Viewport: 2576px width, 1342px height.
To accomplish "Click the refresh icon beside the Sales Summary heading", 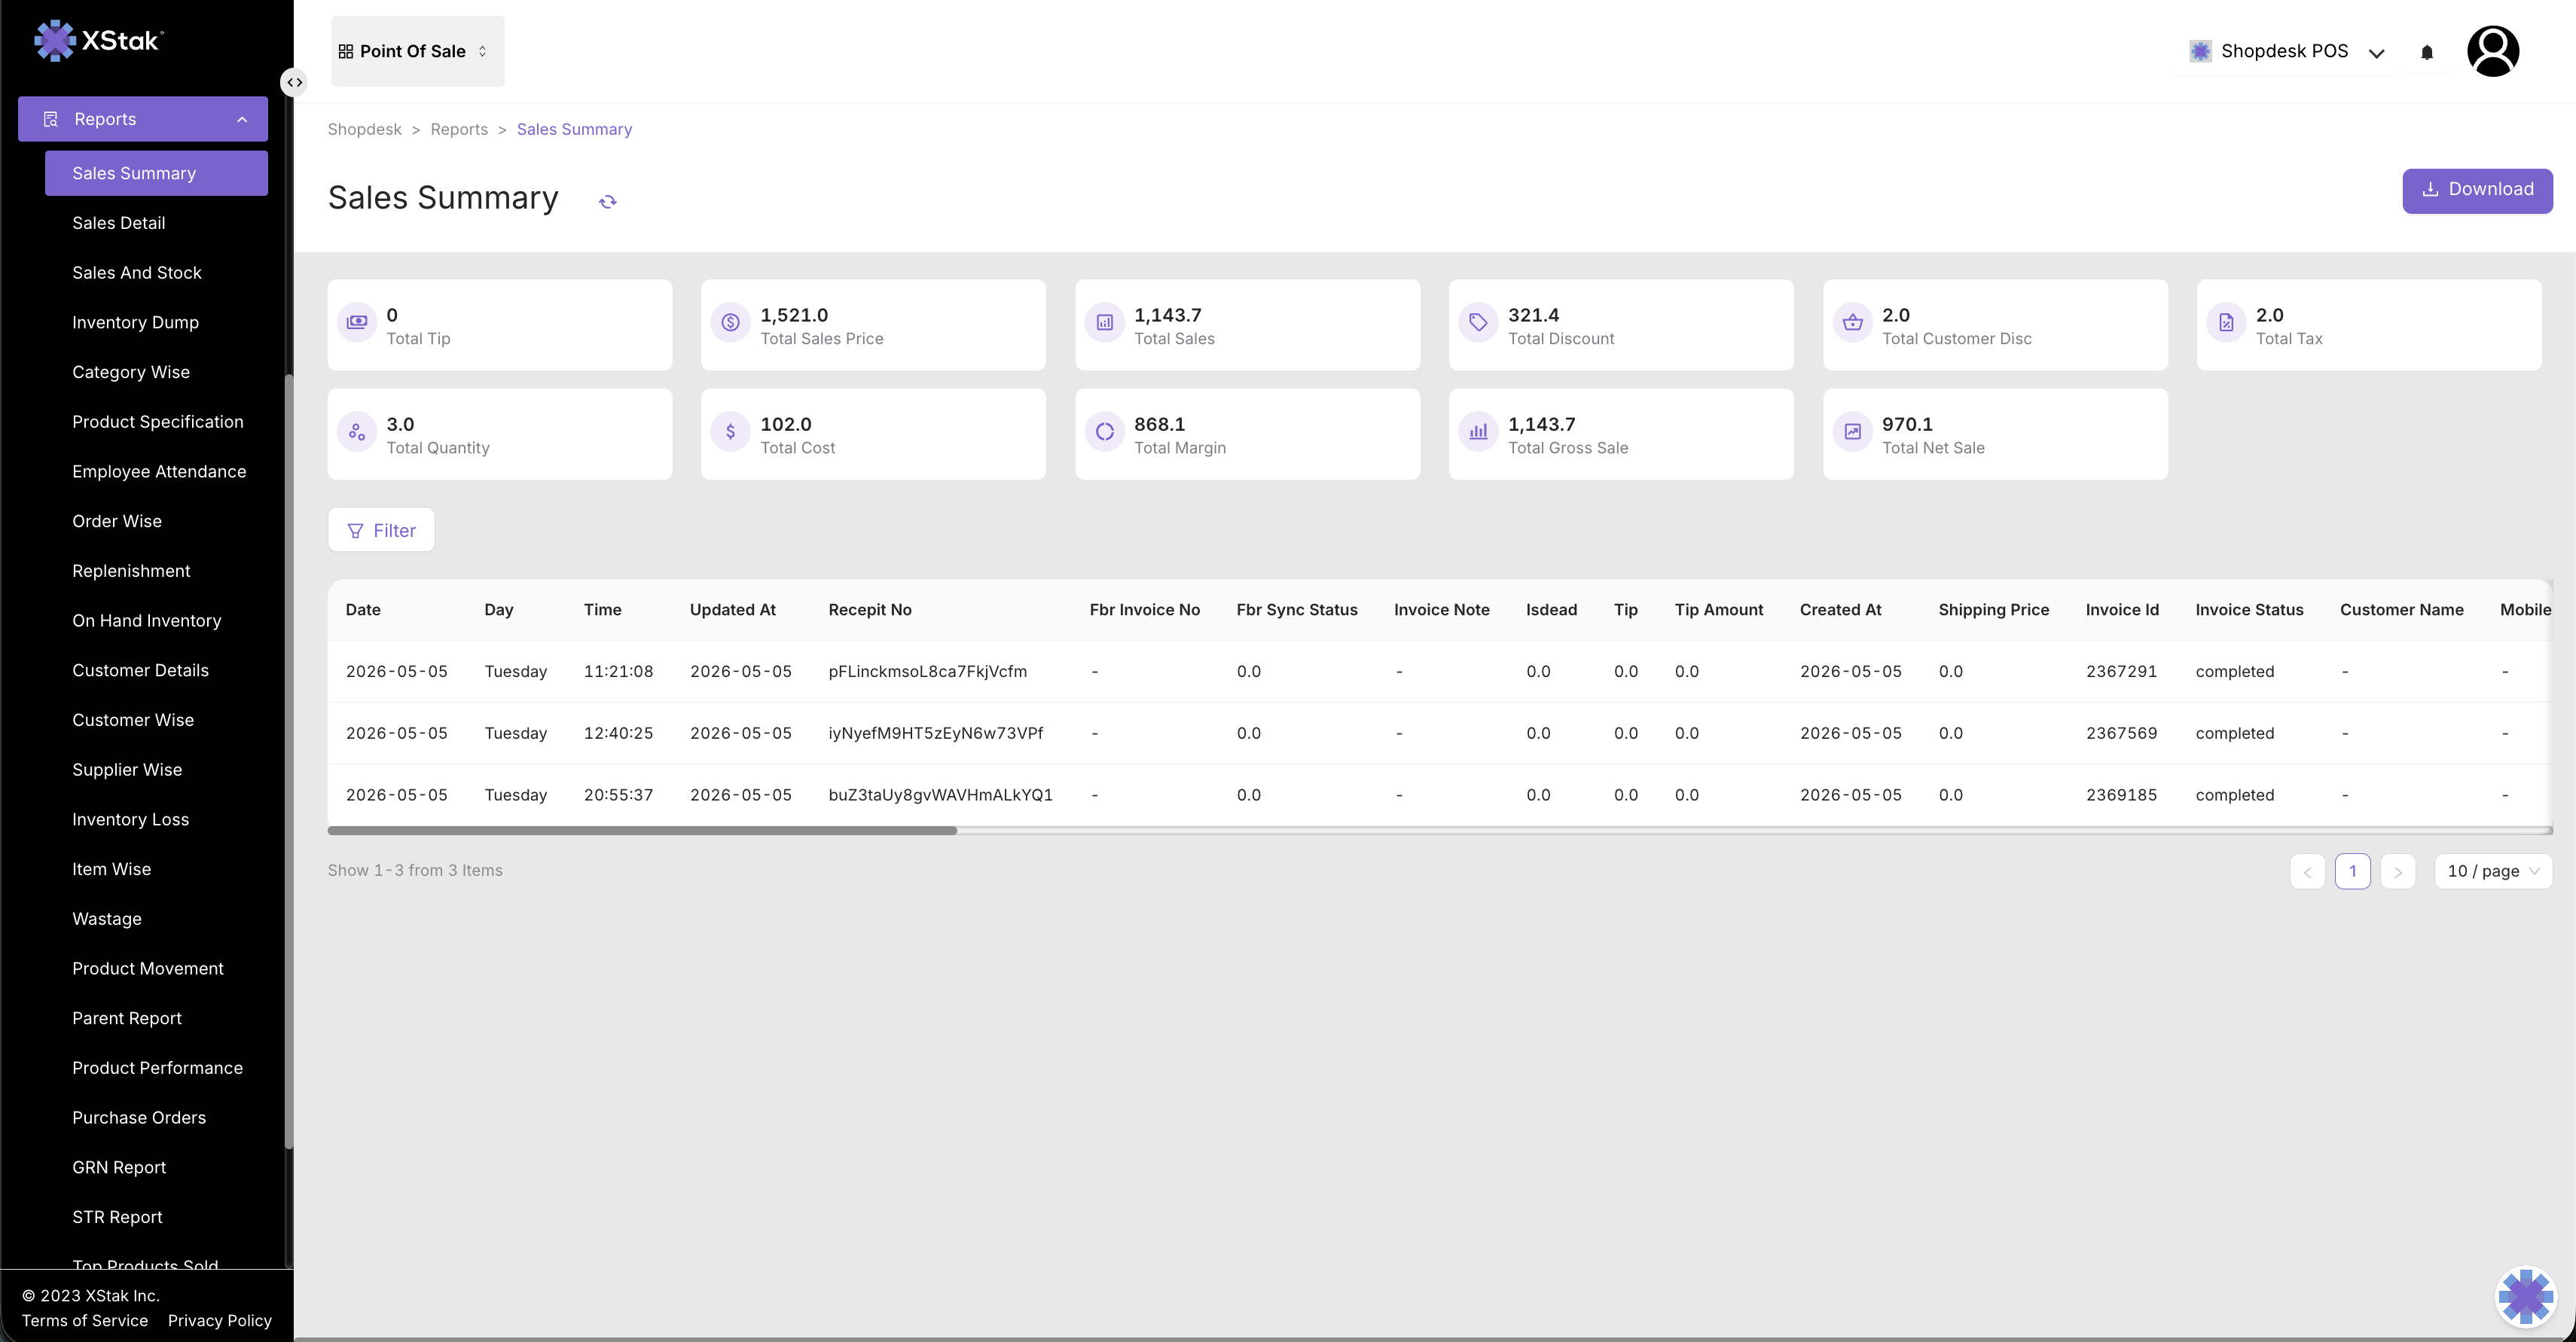I will [x=607, y=201].
